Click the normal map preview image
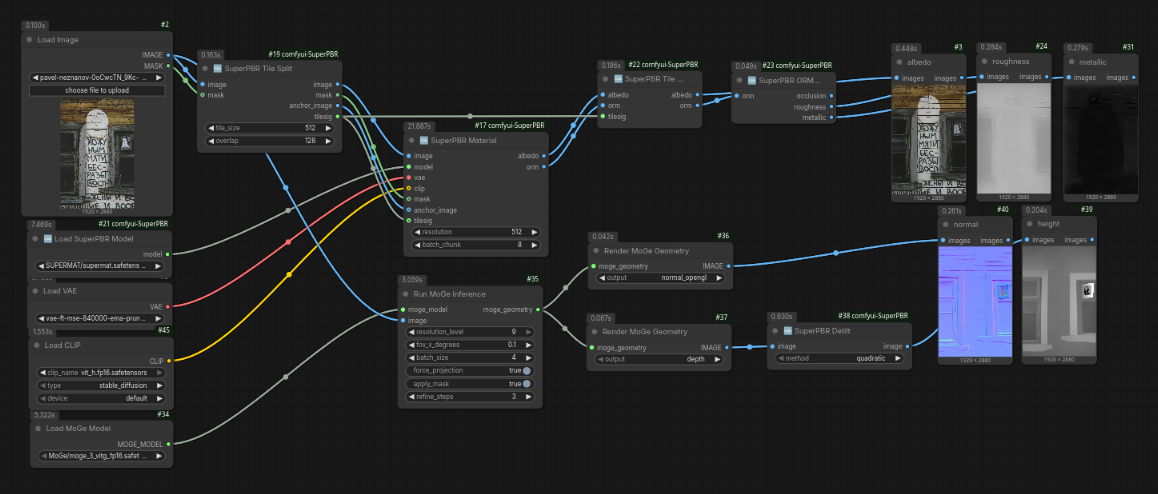 point(975,301)
